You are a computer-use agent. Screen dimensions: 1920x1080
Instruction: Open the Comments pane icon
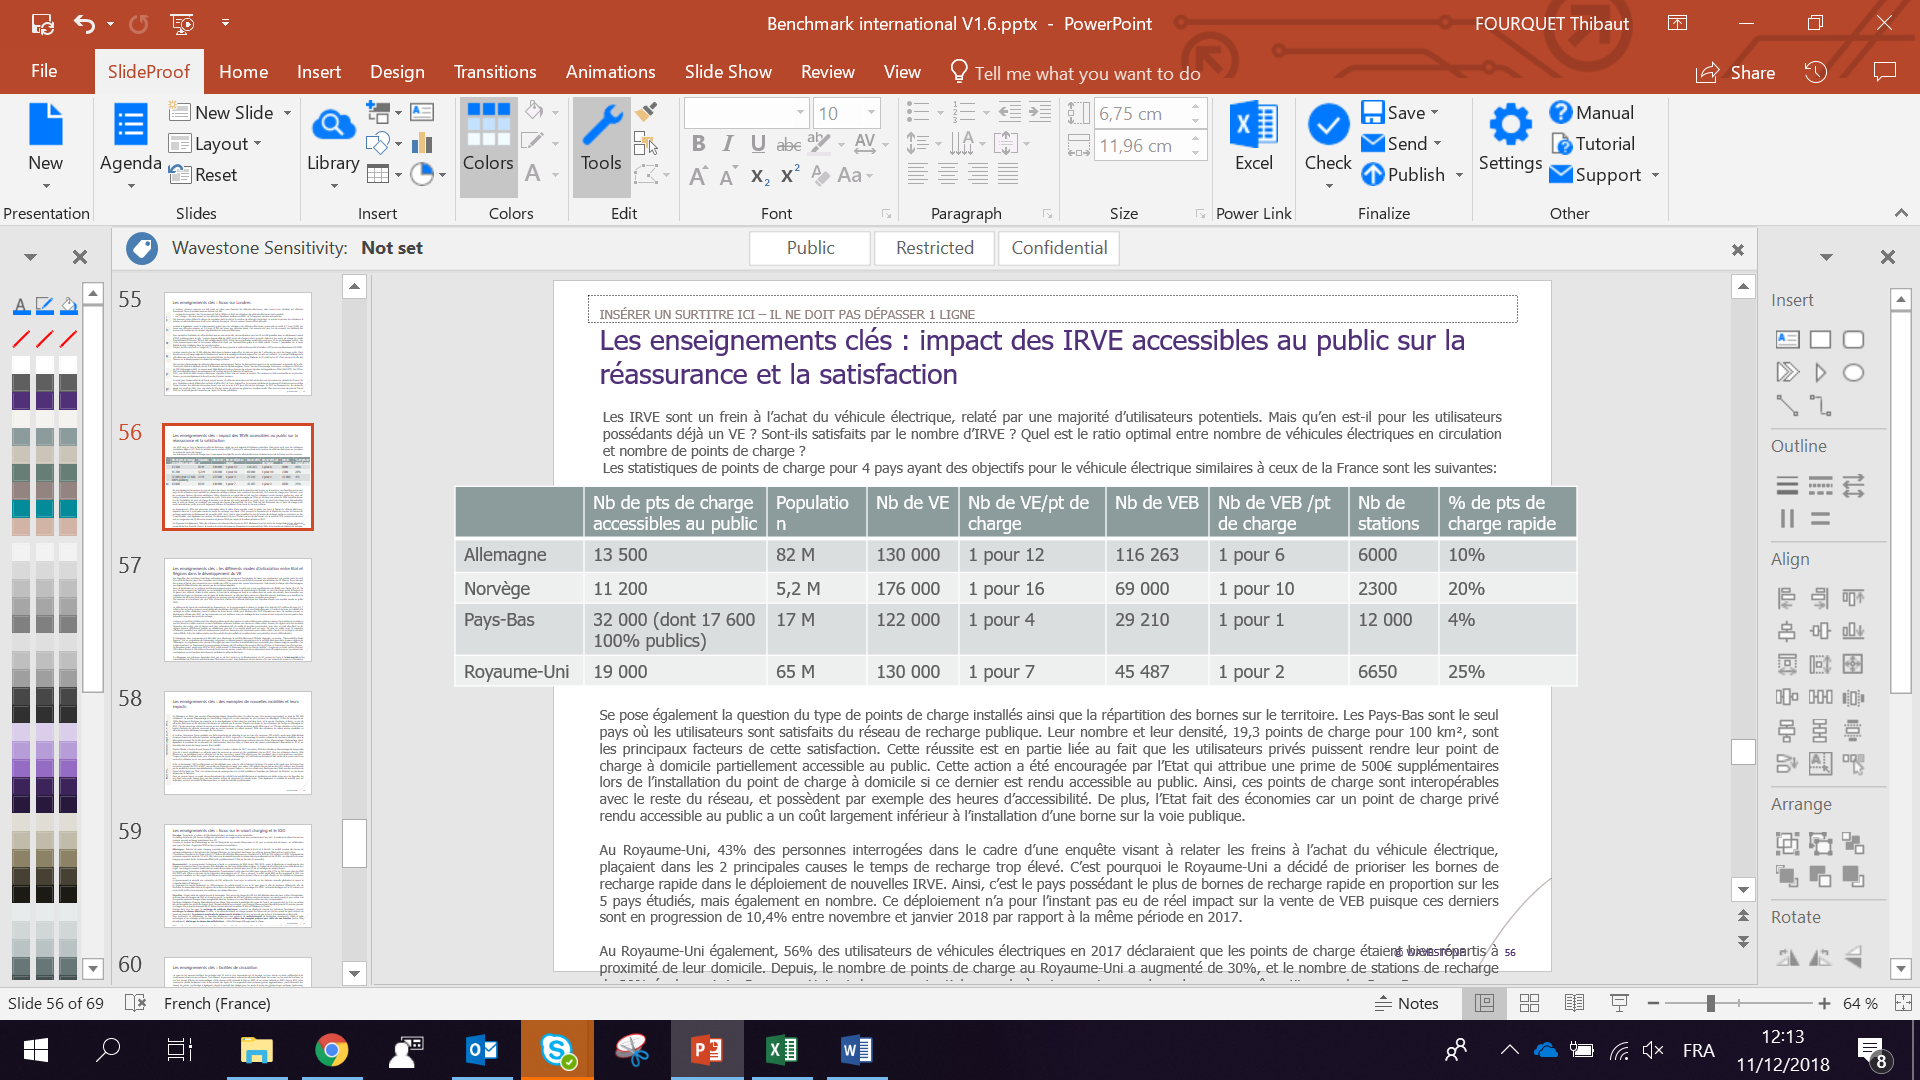[x=1885, y=72]
